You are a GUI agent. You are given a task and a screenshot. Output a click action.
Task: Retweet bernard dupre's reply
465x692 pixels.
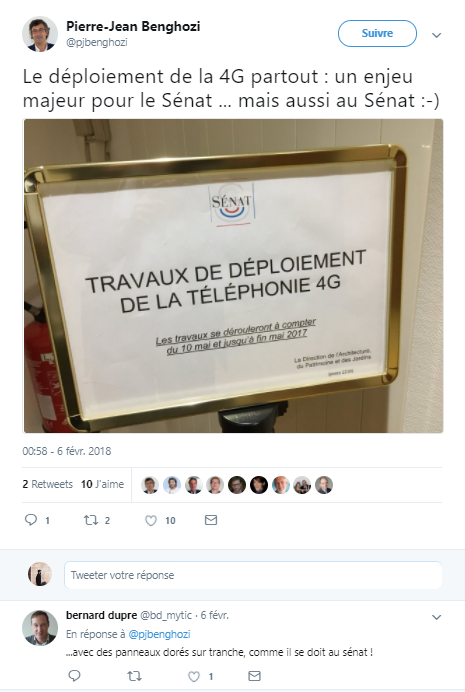click(x=134, y=676)
